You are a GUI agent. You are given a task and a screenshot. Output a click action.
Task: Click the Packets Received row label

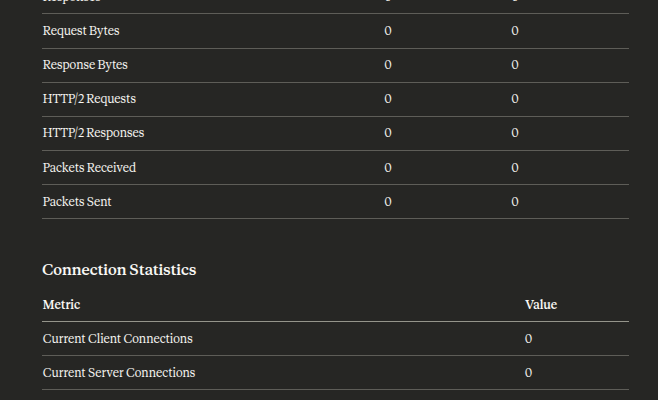pyautogui.click(x=89, y=167)
